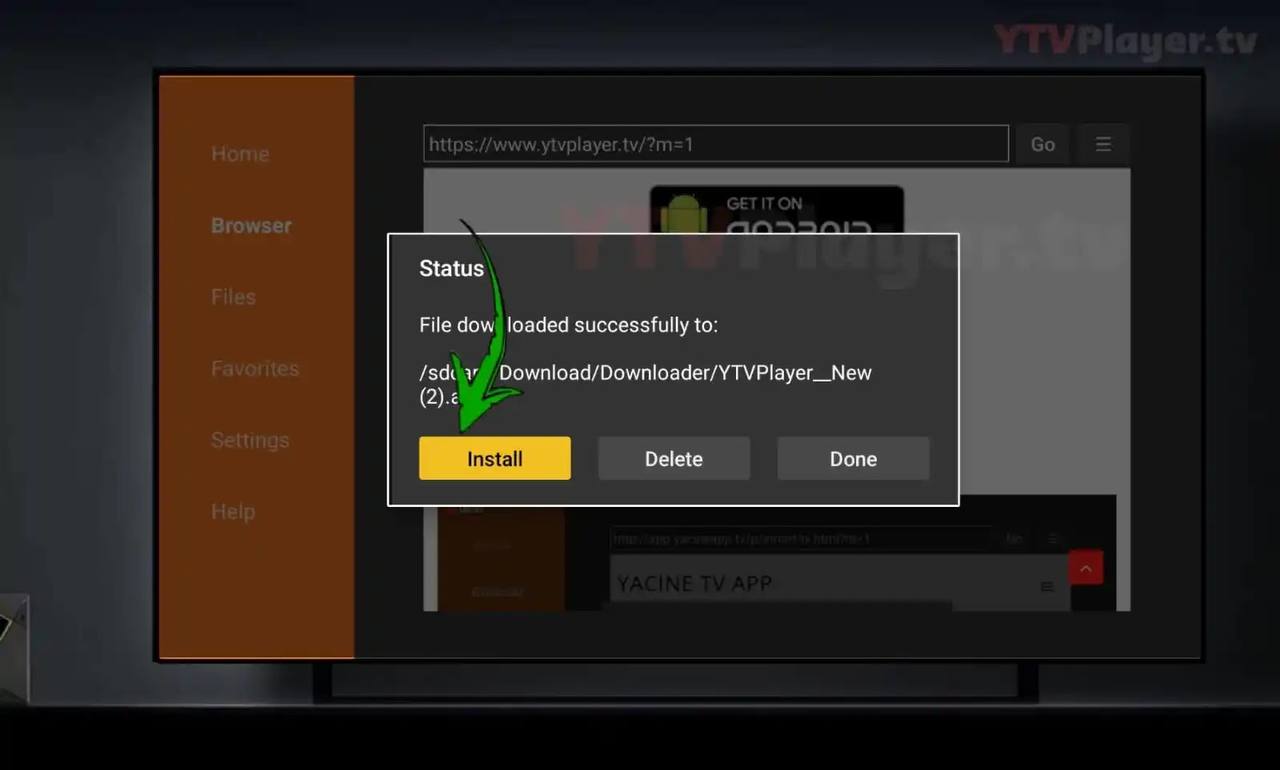Open the Files section
Image resolution: width=1280 pixels, height=770 pixels.
coord(233,297)
